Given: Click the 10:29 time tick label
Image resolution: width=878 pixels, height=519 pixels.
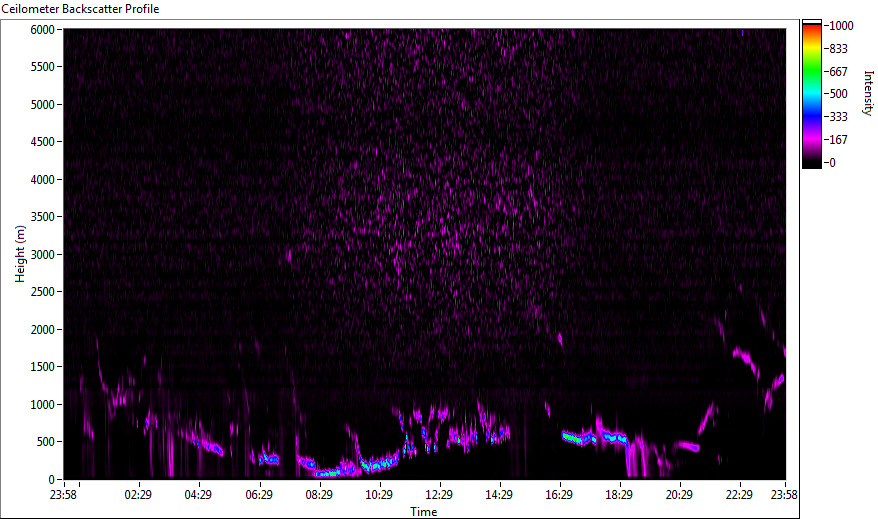Looking at the screenshot, I should (379, 495).
